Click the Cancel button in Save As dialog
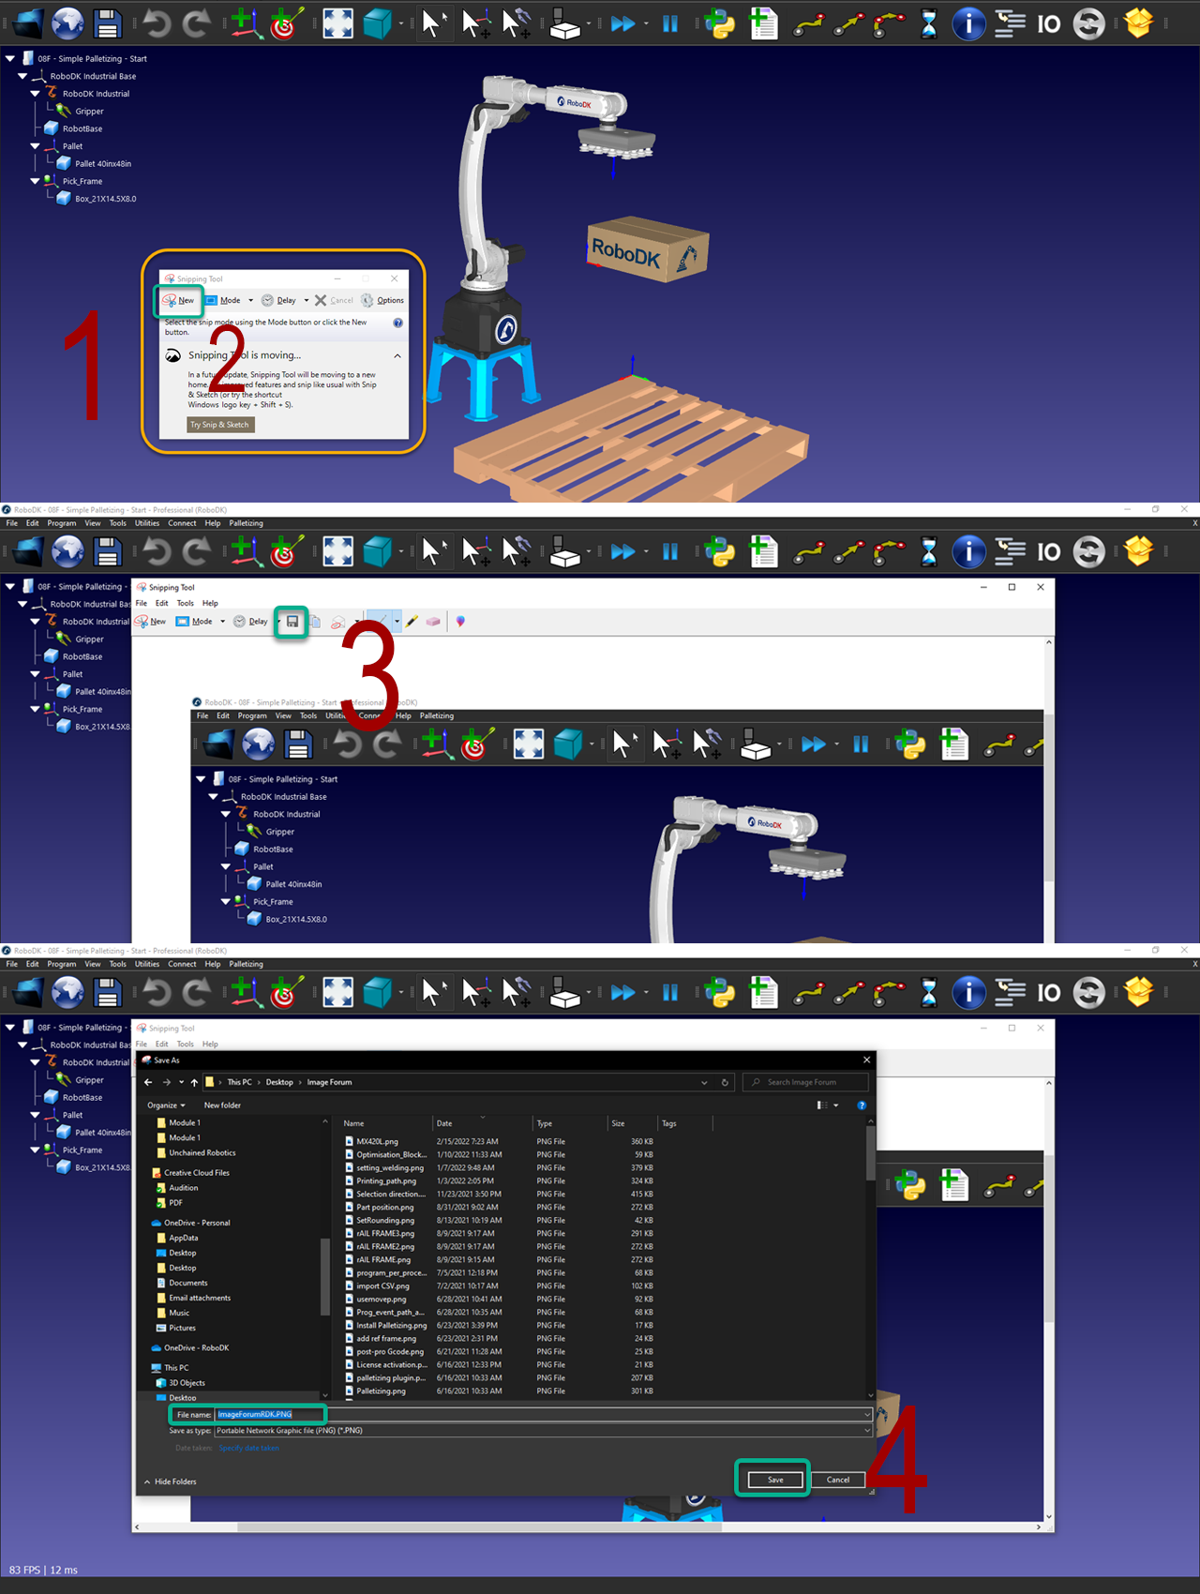The width and height of the screenshot is (1200, 1594). click(838, 1480)
